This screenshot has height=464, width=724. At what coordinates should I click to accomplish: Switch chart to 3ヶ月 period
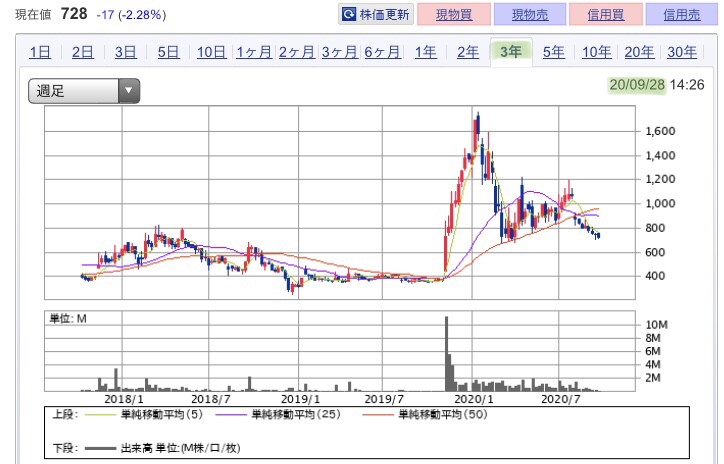click(339, 52)
